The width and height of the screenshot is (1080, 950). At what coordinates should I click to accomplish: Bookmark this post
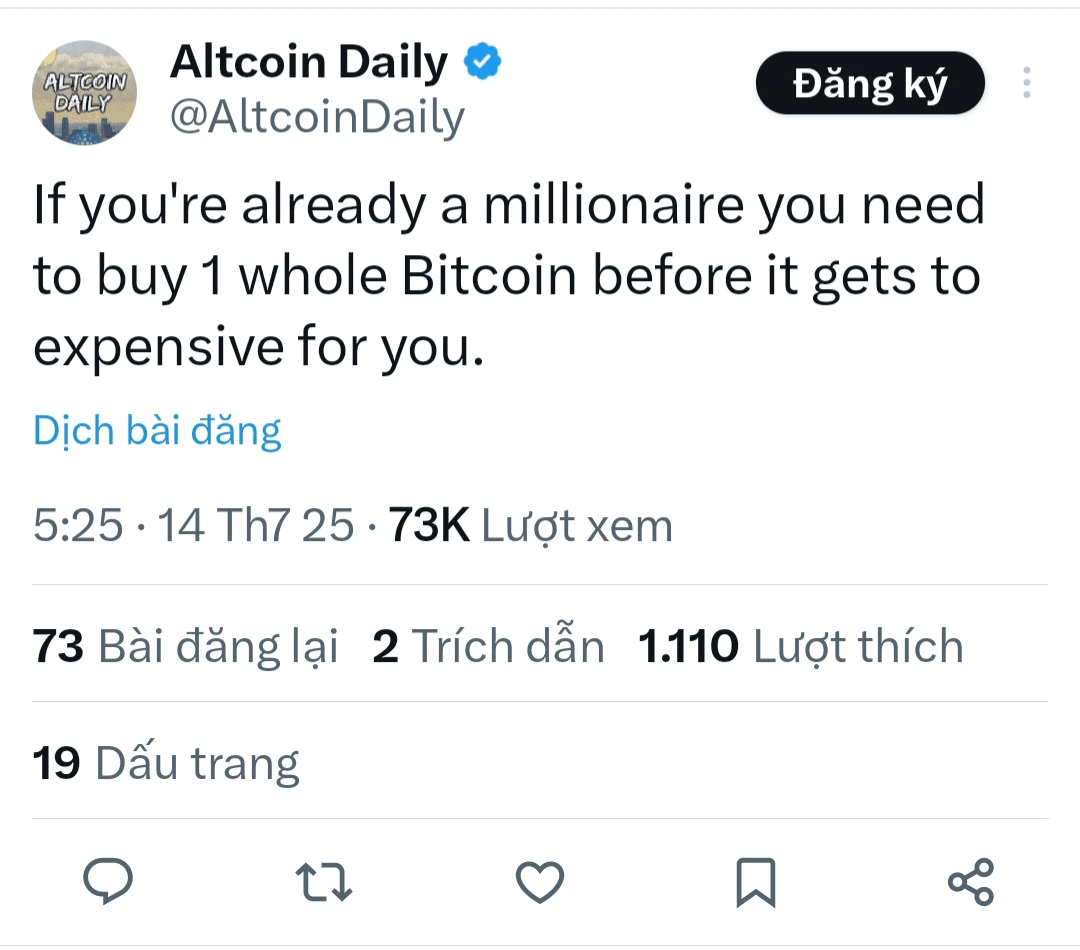756,882
